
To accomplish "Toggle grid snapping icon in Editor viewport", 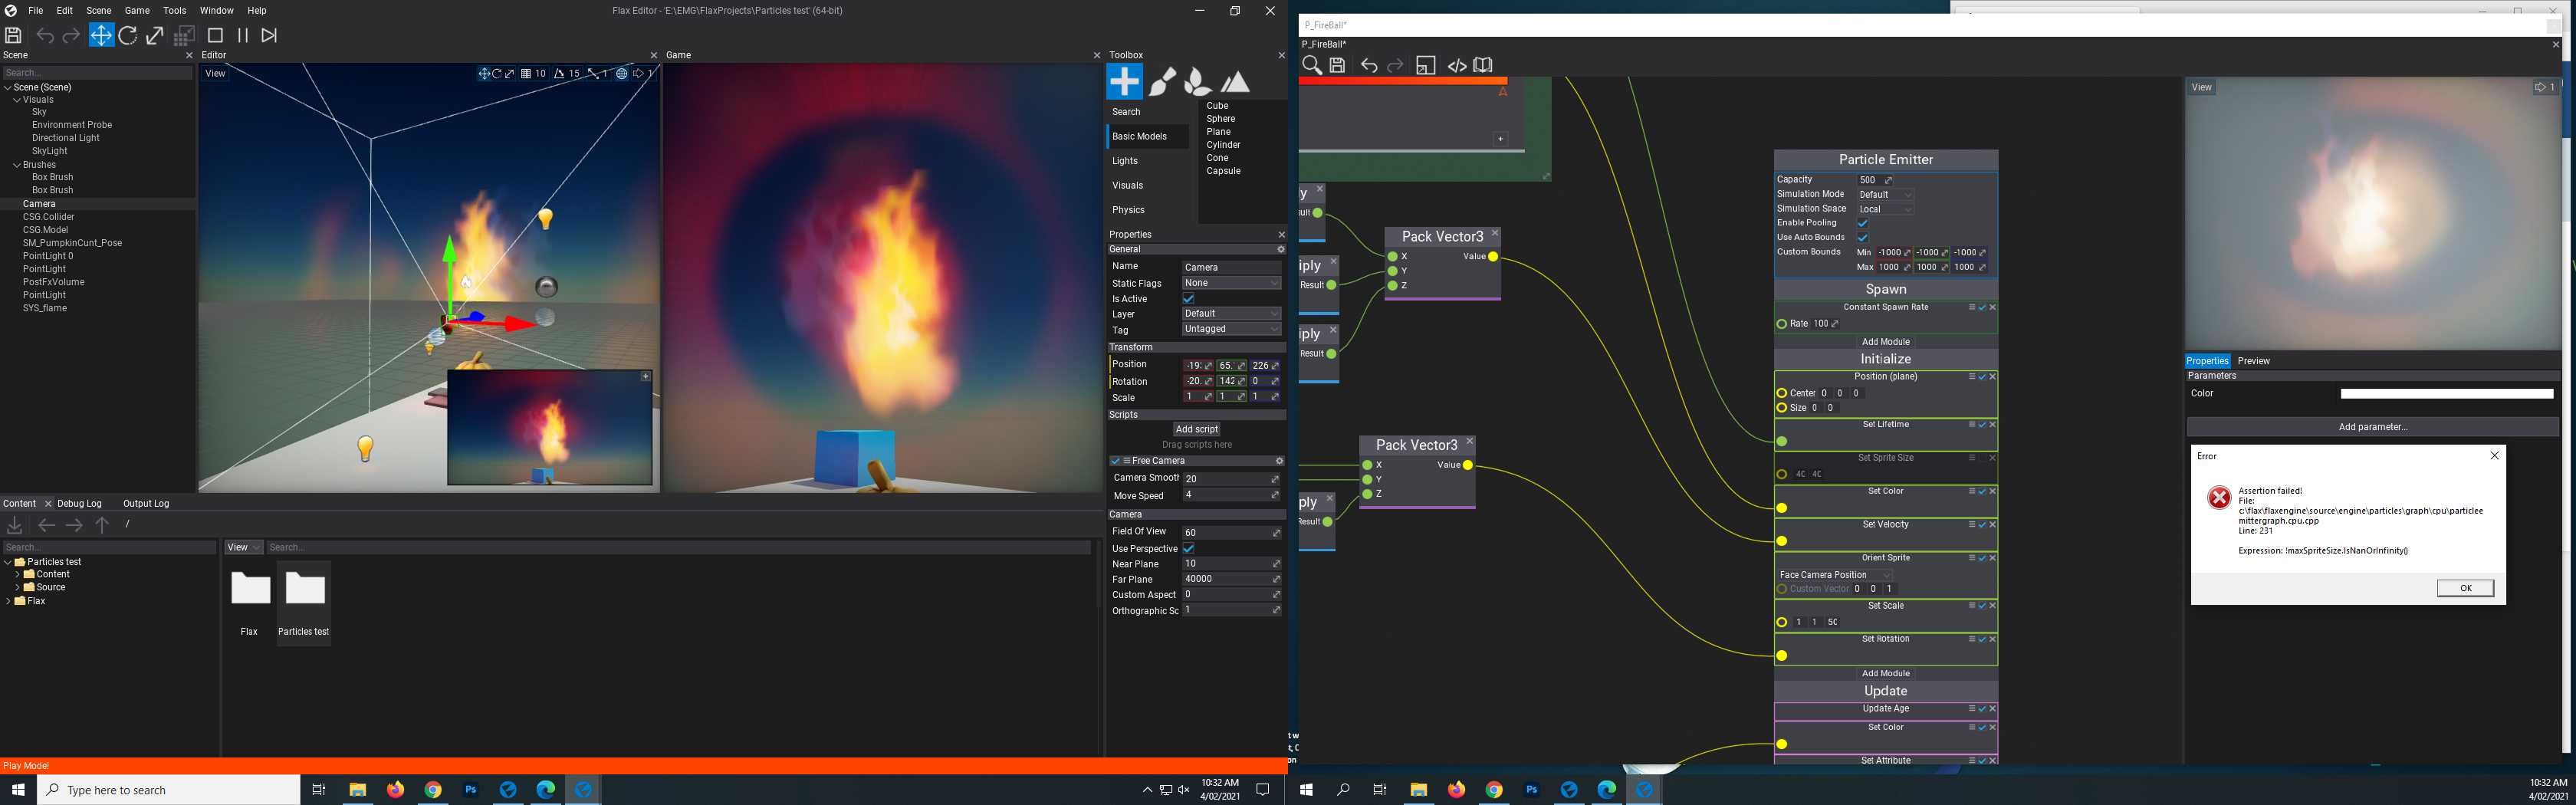I will (x=526, y=73).
